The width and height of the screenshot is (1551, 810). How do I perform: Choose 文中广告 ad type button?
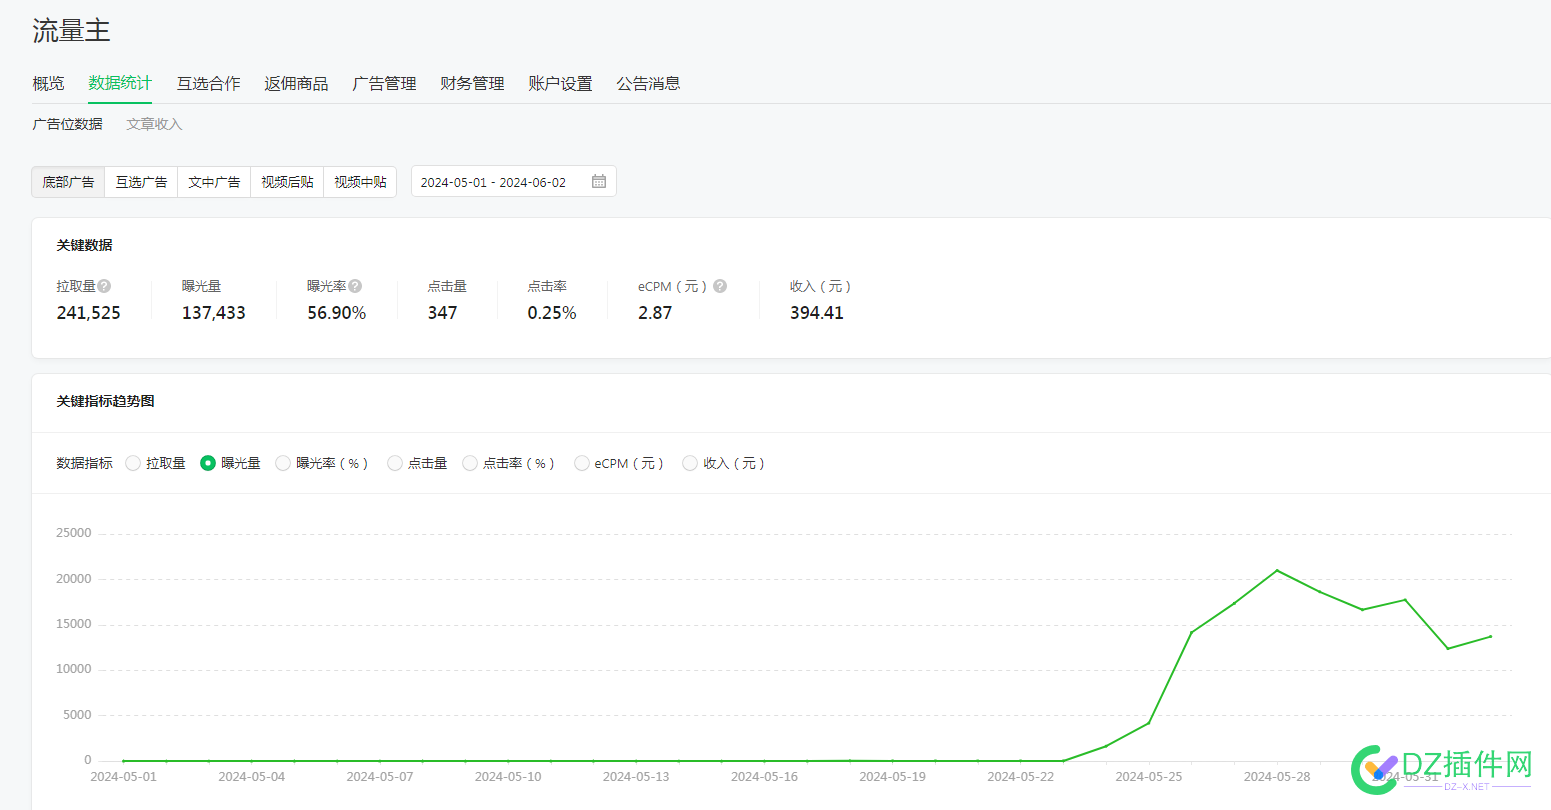[214, 182]
